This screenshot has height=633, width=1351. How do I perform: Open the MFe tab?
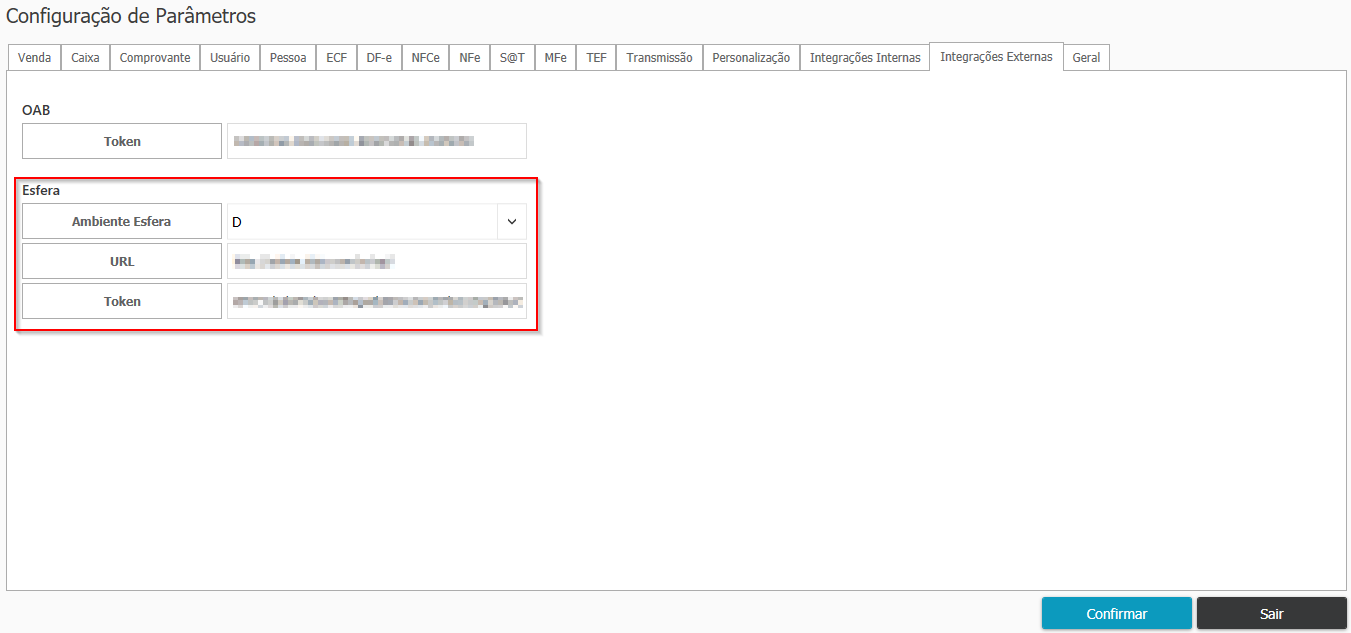click(556, 58)
